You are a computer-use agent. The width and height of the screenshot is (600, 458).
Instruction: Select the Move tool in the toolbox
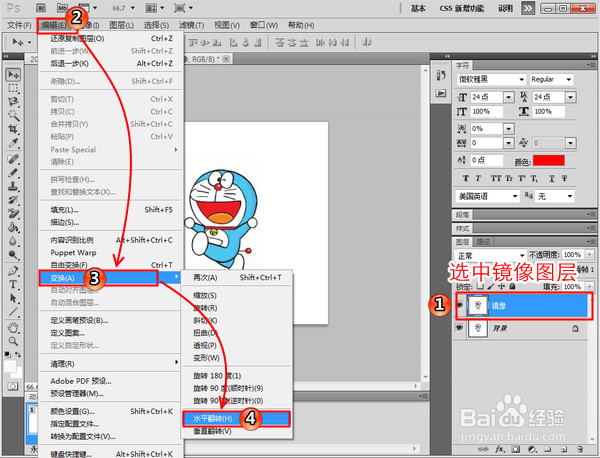tap(13, 75)
